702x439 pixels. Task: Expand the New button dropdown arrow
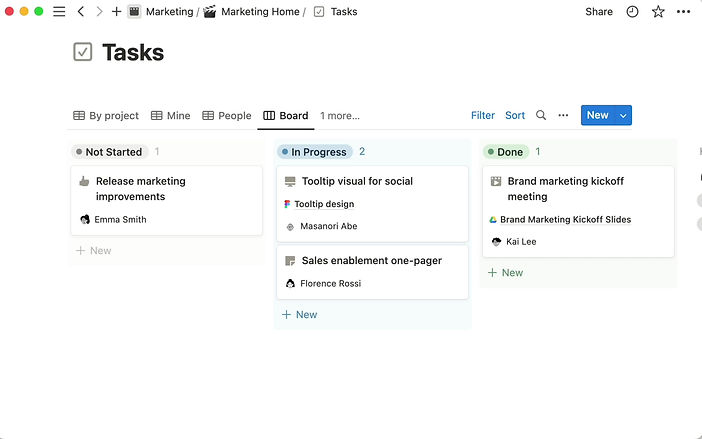click(x=624, y=116)
